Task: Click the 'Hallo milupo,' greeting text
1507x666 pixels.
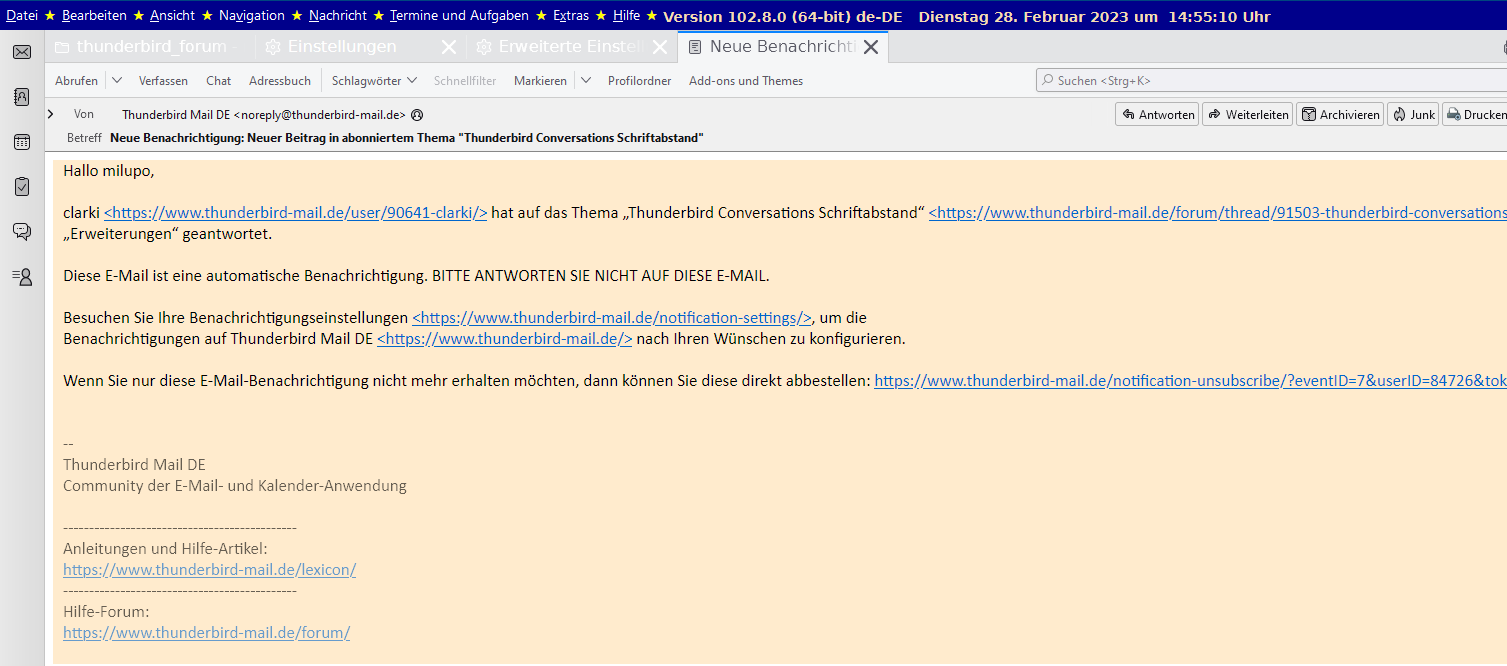Action: pos(109,171)
